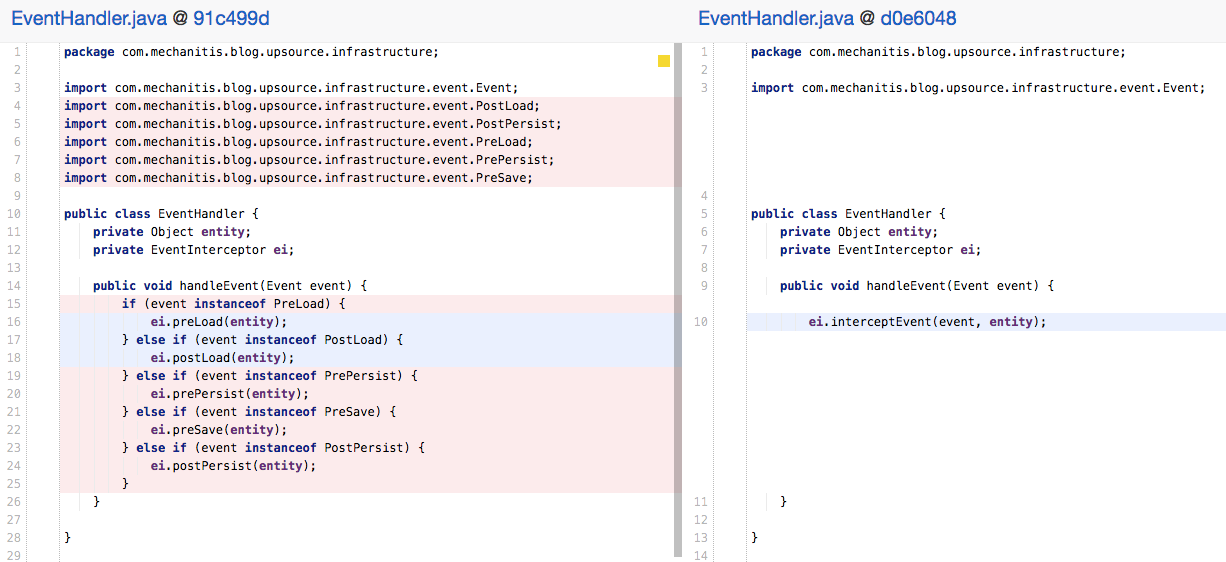Select the removed import PrePersist line
This screenshot has height=562, width=1226.
[x=309, y=160]
